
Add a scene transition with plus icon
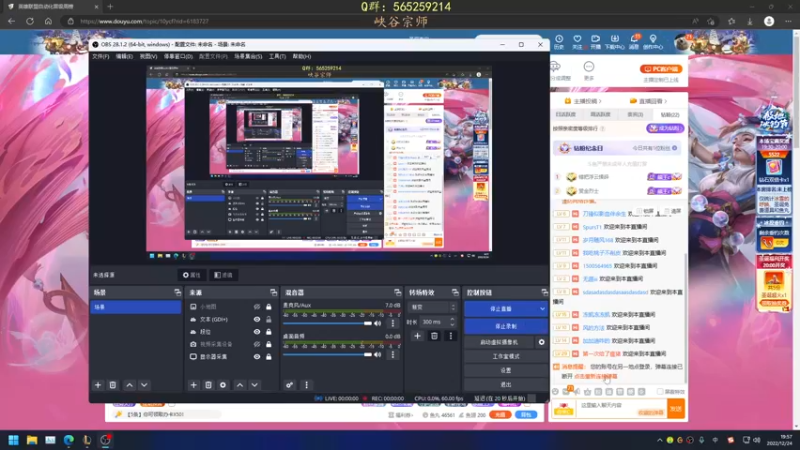[417, 336]
